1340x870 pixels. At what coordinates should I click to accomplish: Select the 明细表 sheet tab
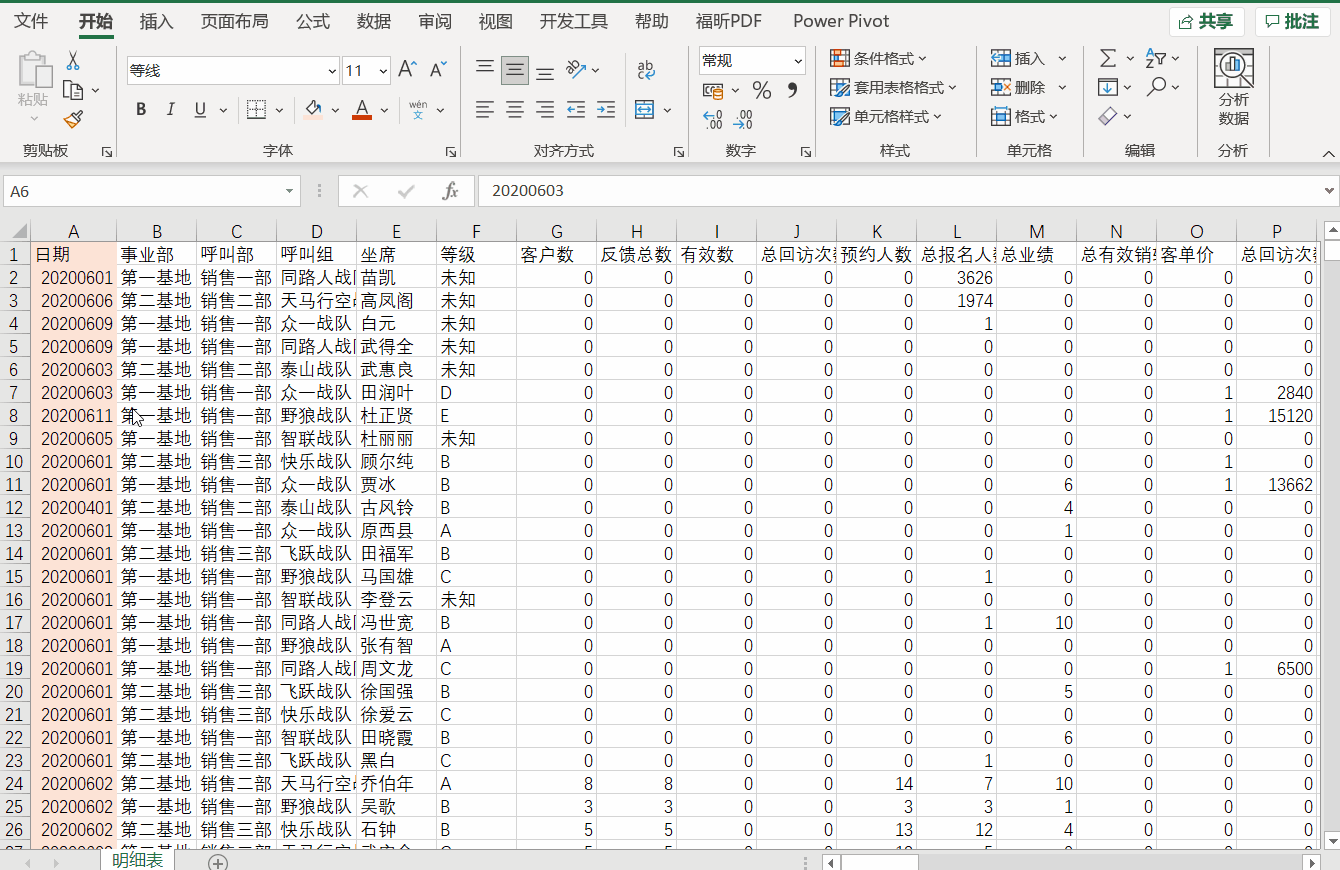(x=137, y=860)
